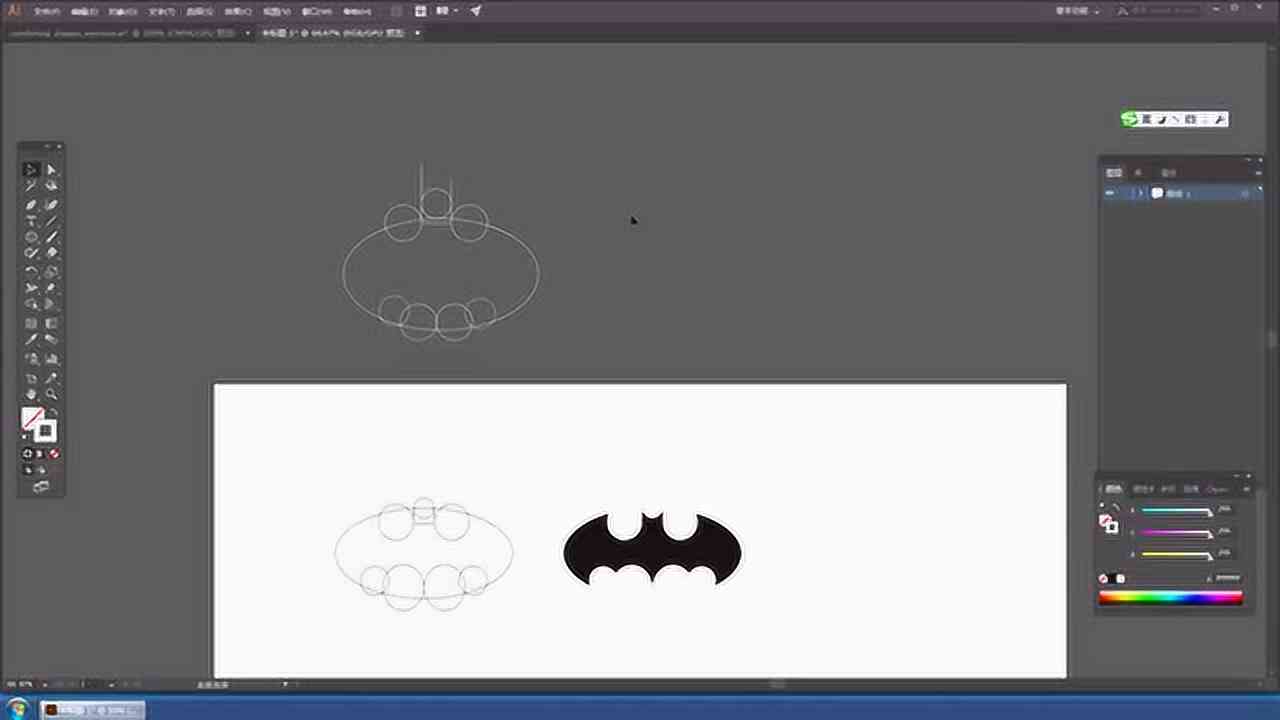Pick a color from the spectrum bar

[x=1171, y=598]
